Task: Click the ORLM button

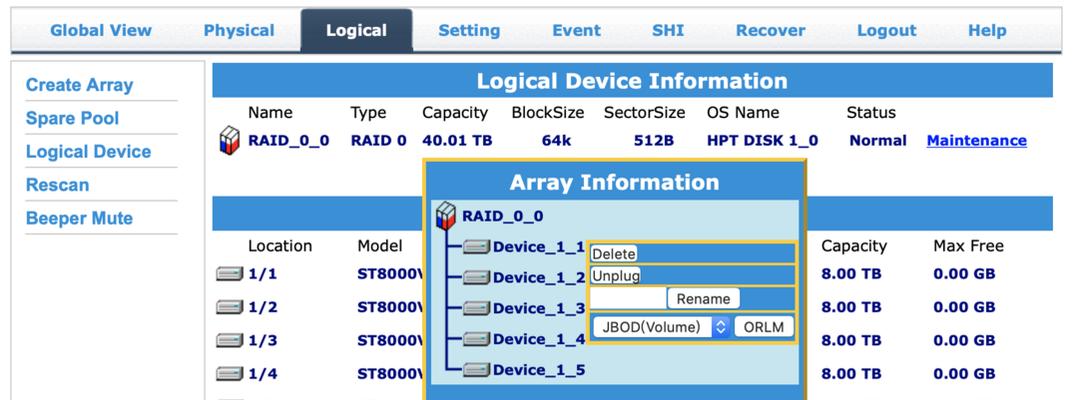Action: point(764,326)
